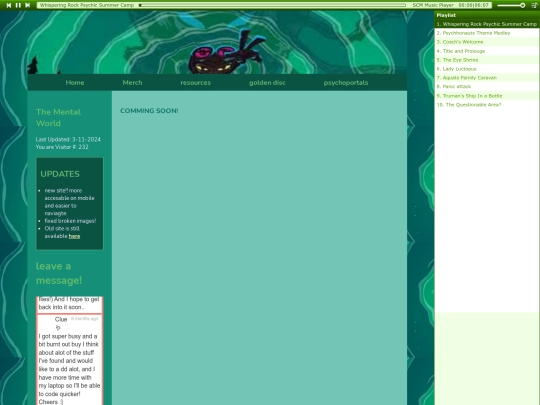The image size is (540, 405).
Task: Click the COMMING SOON! heading
Action: tap(149, 111)
